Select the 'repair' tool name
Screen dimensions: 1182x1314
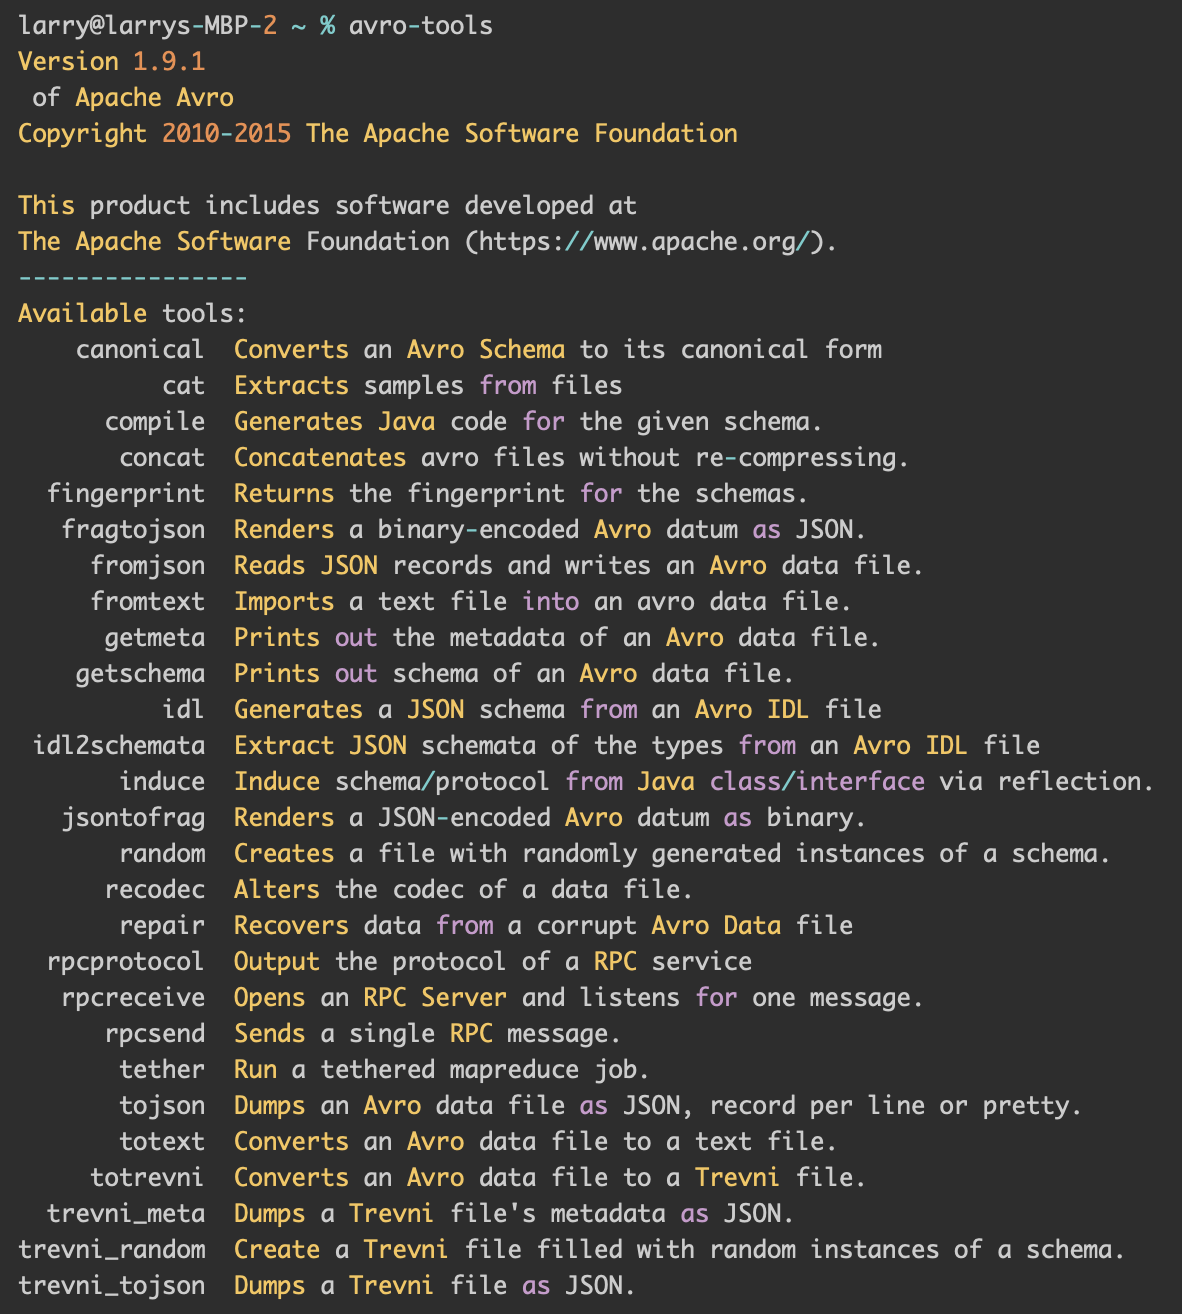(x=162, y=925)
